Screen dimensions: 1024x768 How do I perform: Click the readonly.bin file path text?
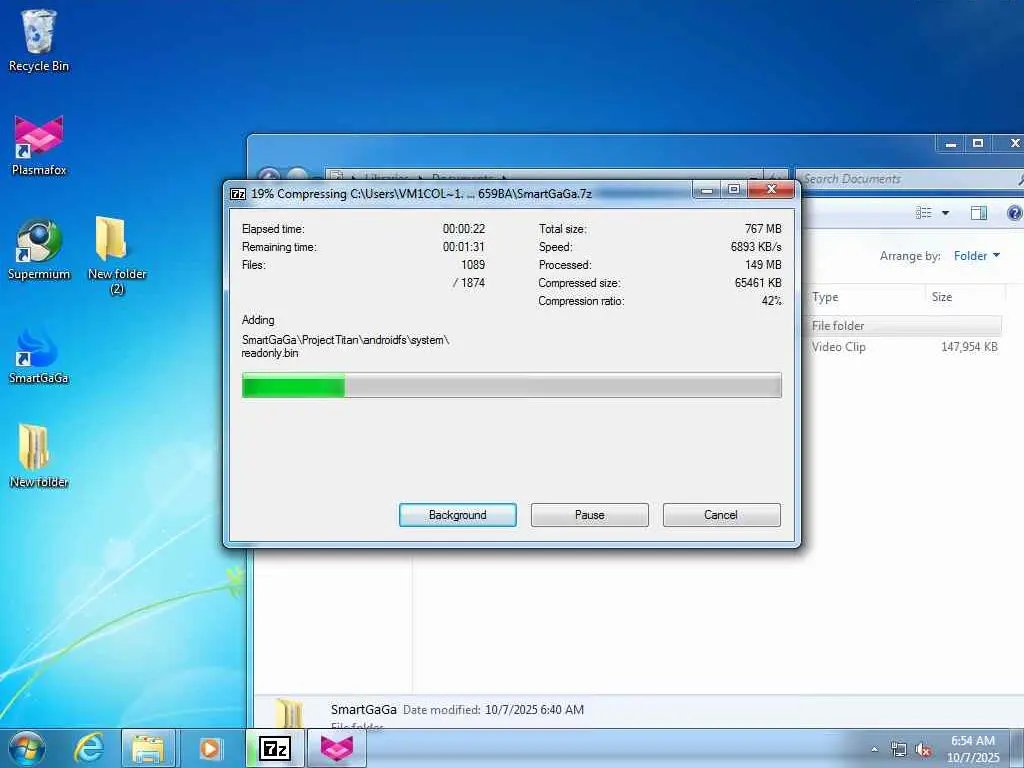(x=345, y=346)
